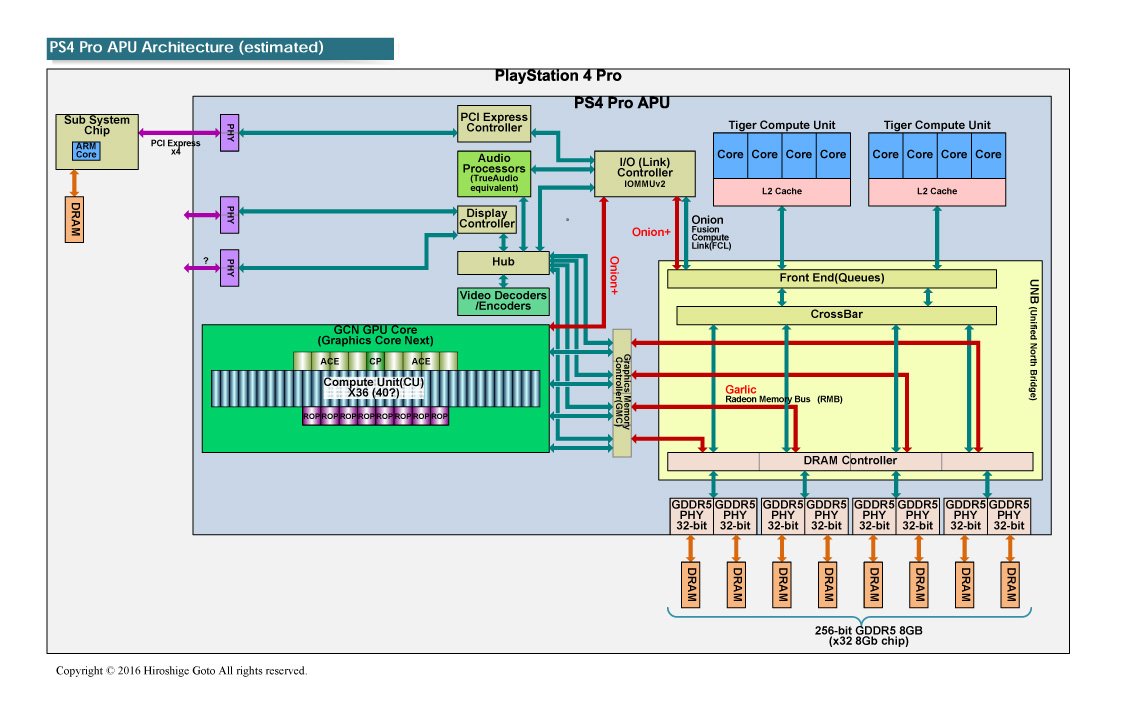Select the "(x32 8Gb chip)" caption
1122x723 pixels.
coord(869,641)
